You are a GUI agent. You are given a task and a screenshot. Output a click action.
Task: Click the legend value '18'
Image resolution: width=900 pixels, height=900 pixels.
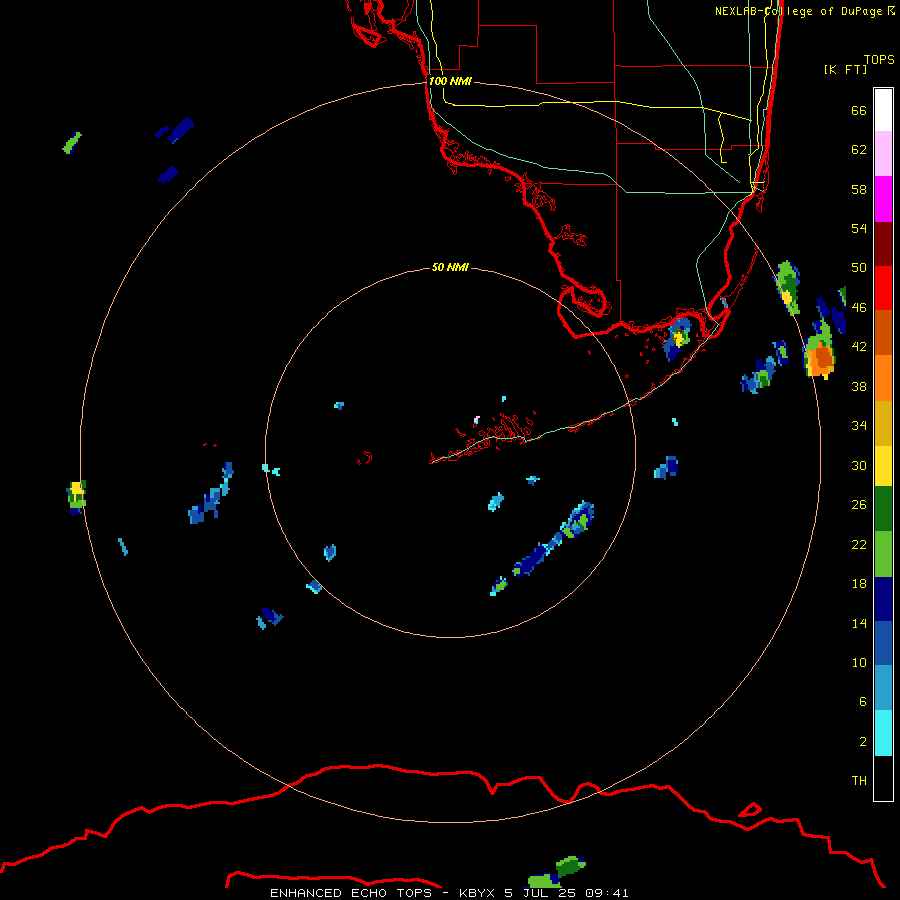(x=859, y=584)
